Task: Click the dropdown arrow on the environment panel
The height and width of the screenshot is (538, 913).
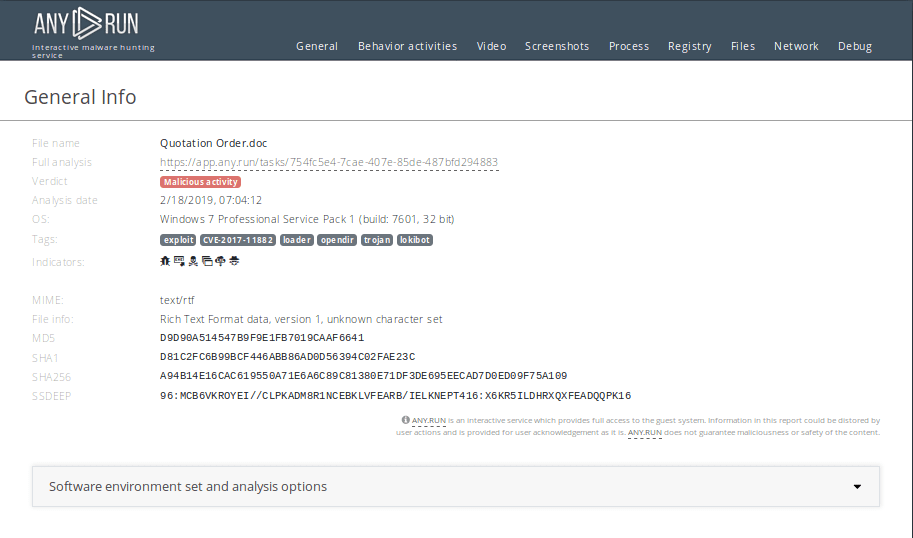Action: tap(857, 487)
